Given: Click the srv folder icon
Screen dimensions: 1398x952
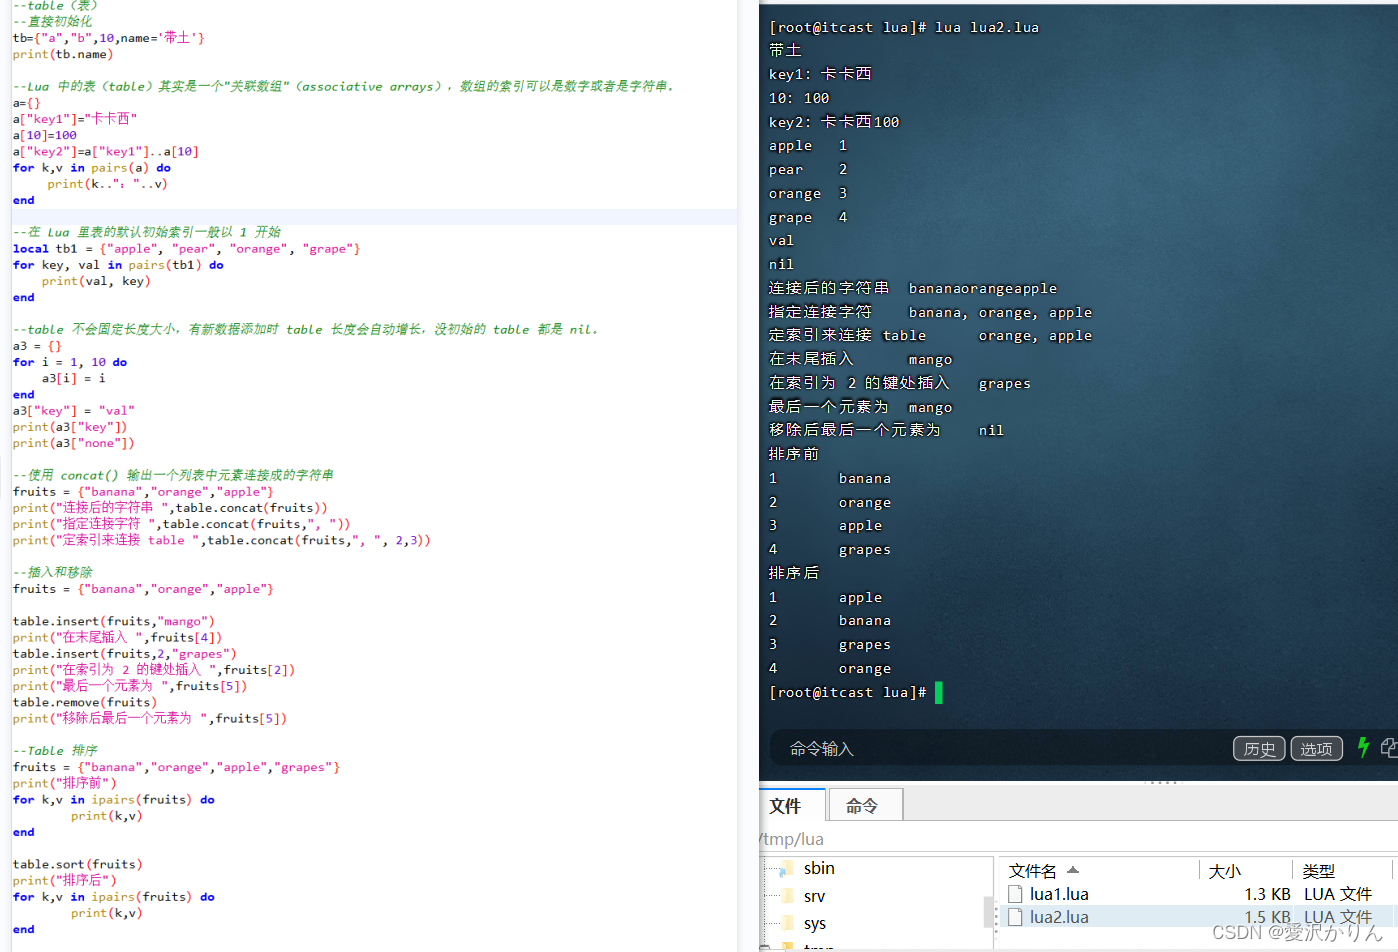Looking at the screenshot, I should pos(787,896).
